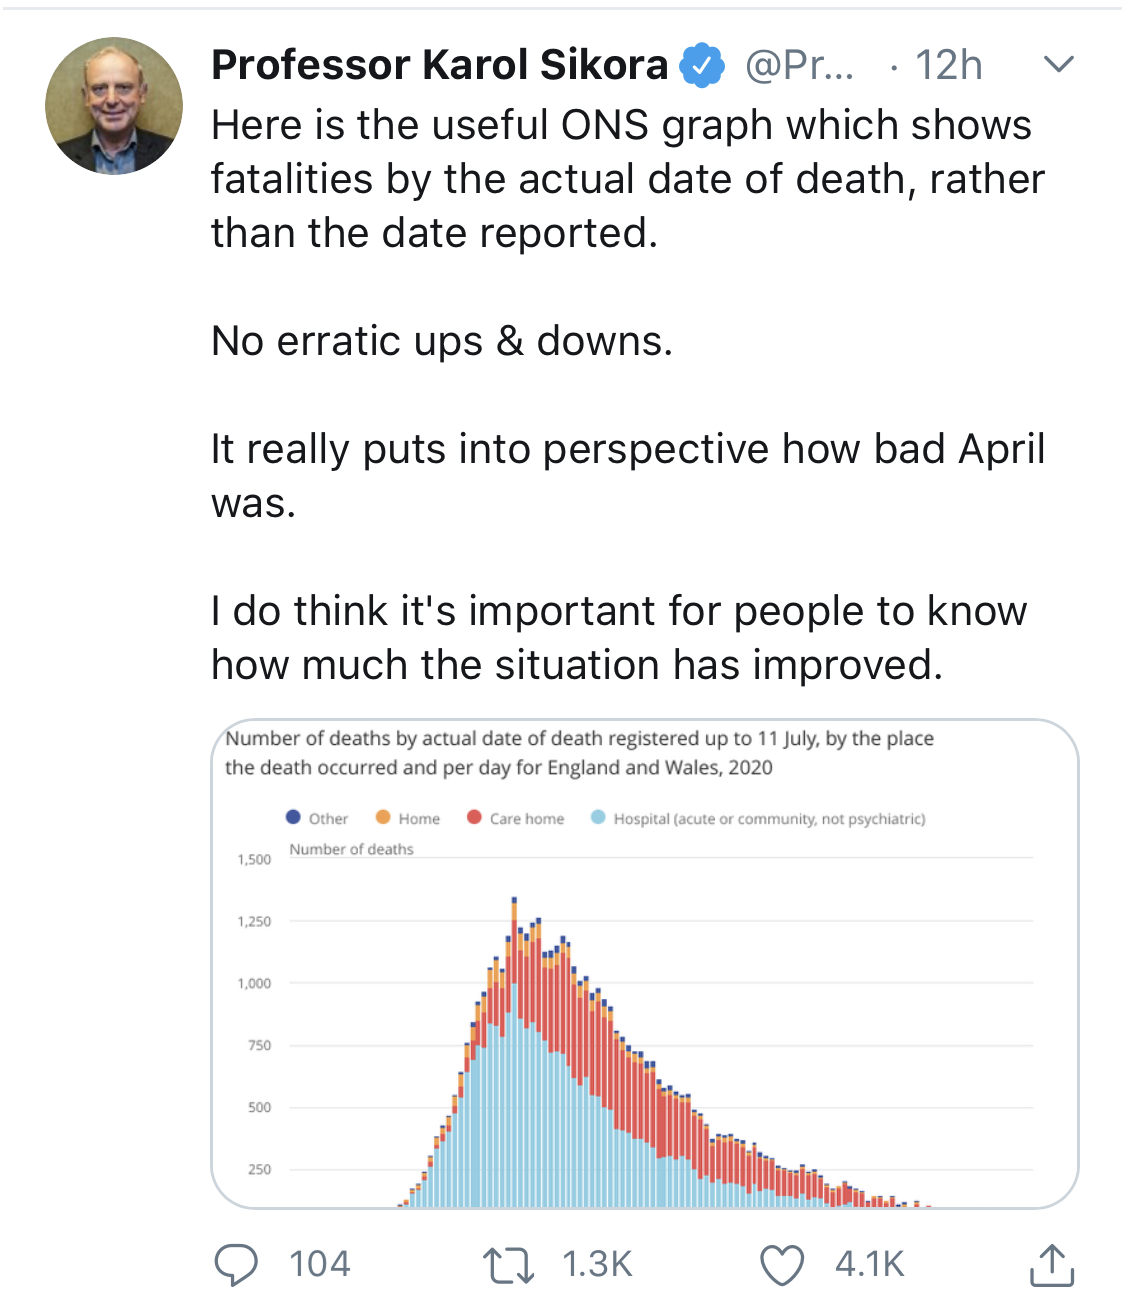Click the truncated @Pr... handle
Viewport: 1125px width, 1300px height.
click(x=800, y=66)
